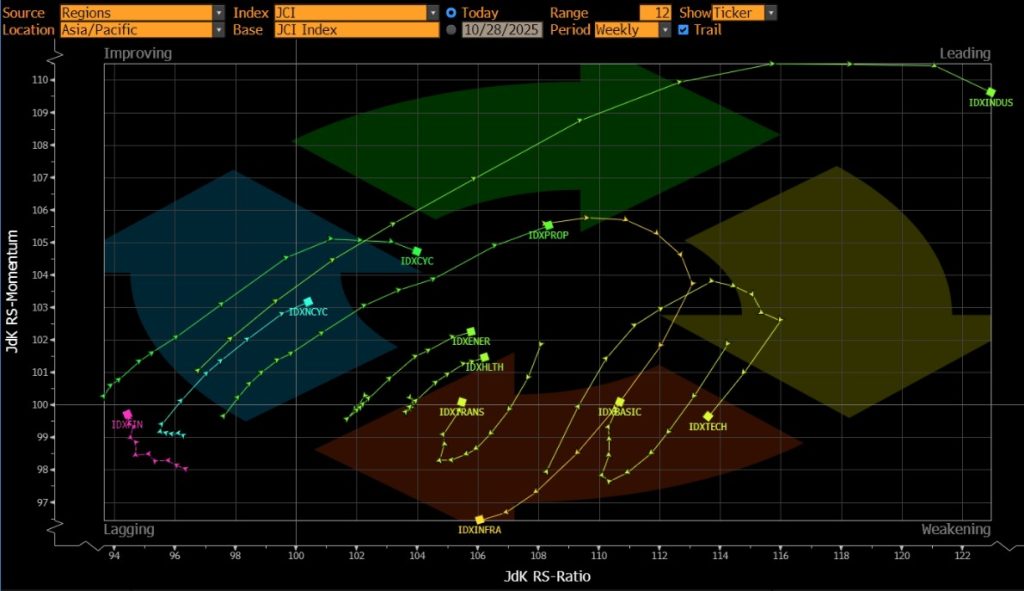The height and width of the screenshot is (591, 1024).
Task: Click the Range value field
Action: [x=655, y=13]
